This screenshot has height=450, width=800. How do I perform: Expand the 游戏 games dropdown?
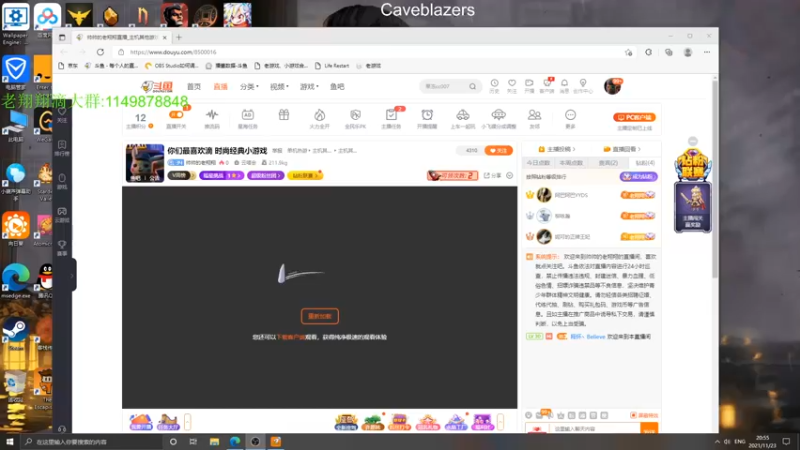pos(309,87)
